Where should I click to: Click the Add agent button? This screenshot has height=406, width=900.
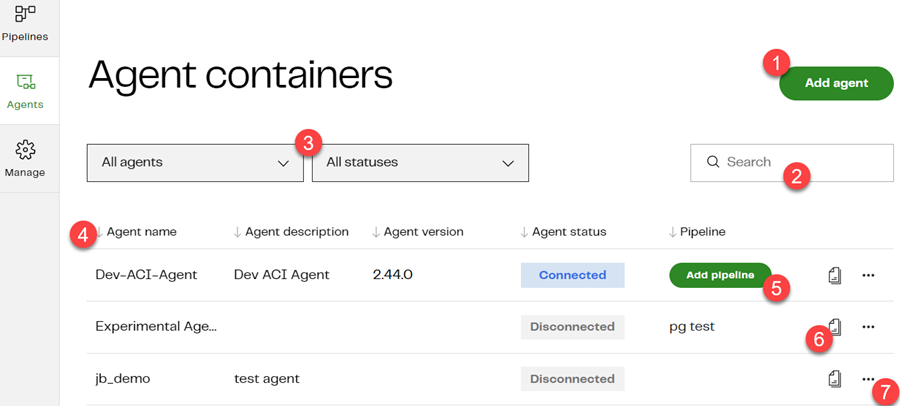click(x=836, y=83)
